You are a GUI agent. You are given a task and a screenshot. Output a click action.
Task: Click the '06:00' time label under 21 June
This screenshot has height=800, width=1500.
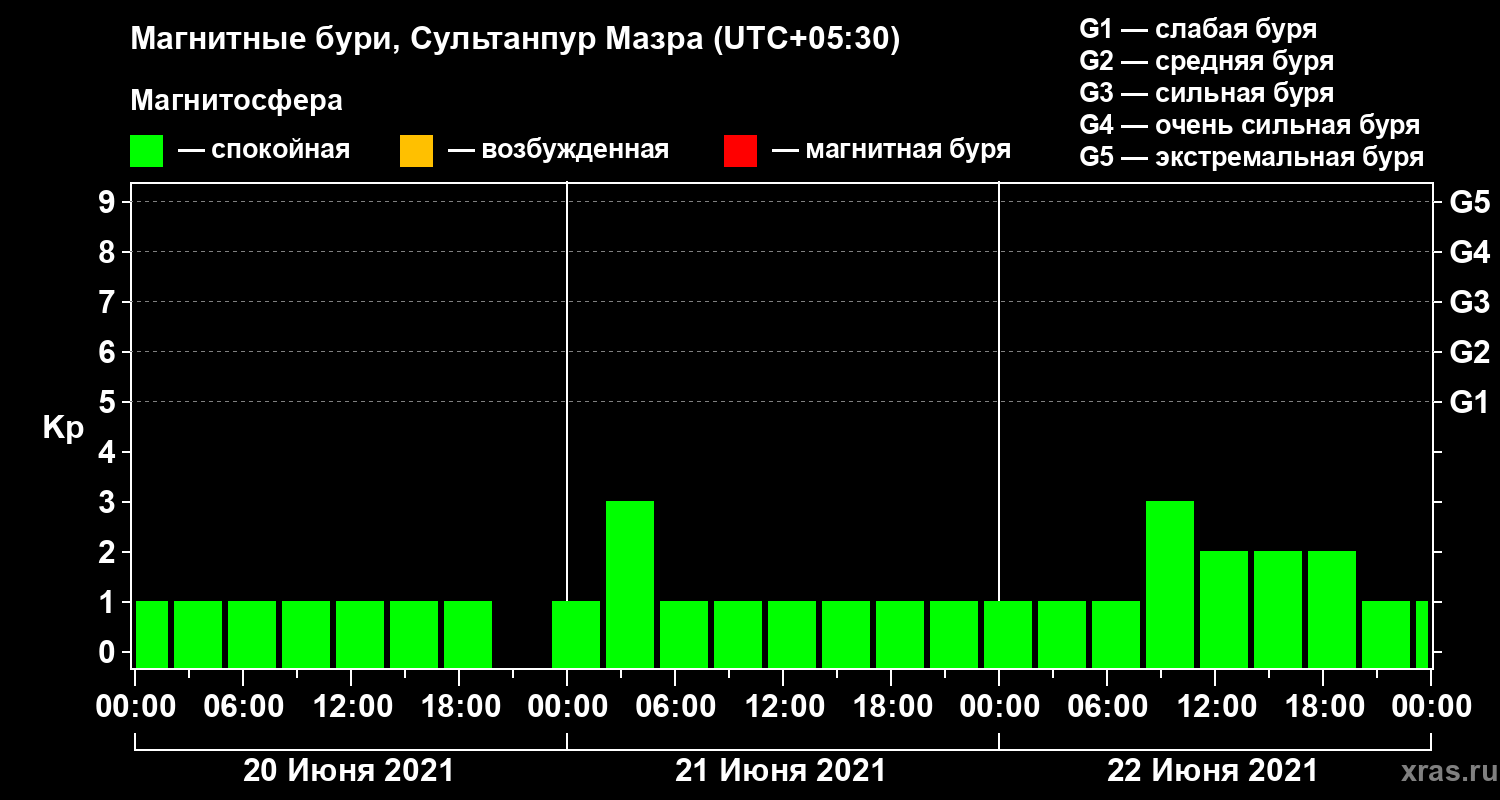[676, 707]
